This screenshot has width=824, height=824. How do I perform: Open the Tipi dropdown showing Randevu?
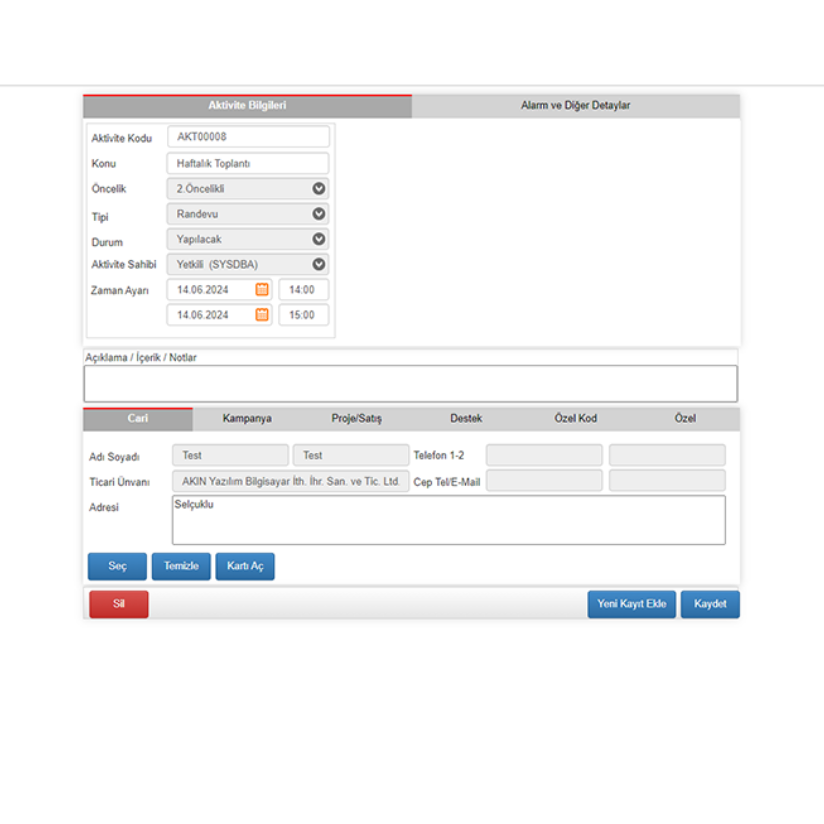pyautogui.click(x=318, y=213)
